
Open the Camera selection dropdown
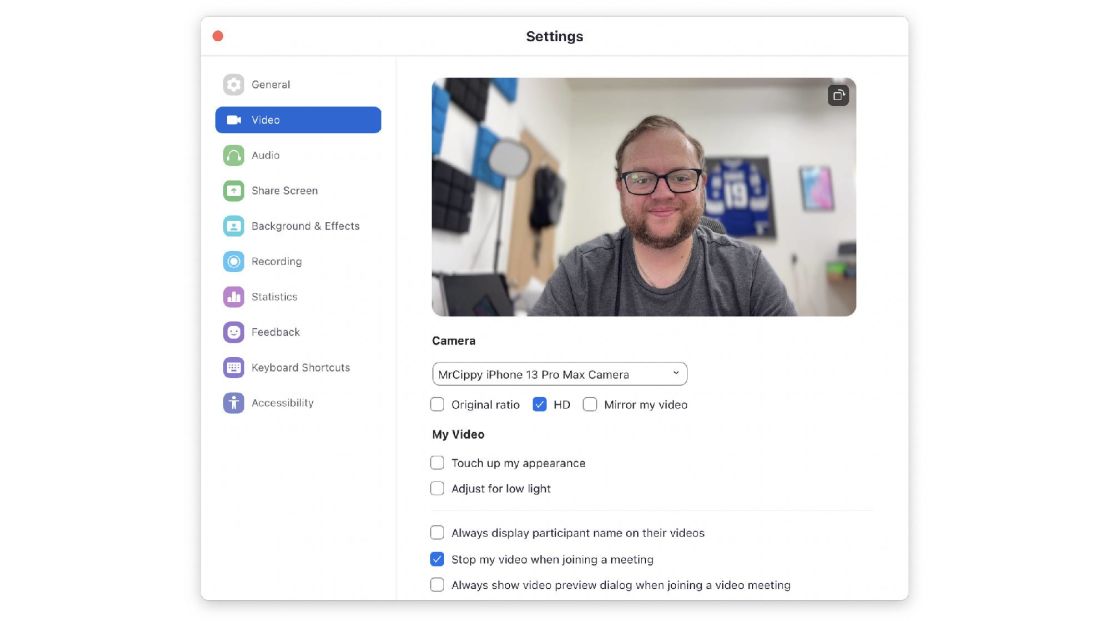pos(559,374)
